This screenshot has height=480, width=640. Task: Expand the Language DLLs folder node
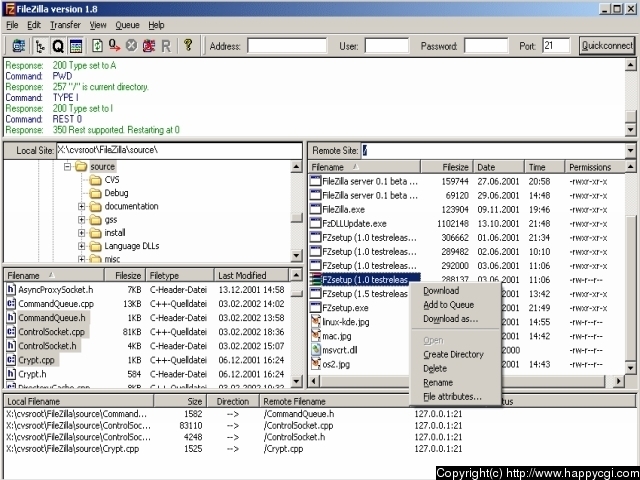82,246
